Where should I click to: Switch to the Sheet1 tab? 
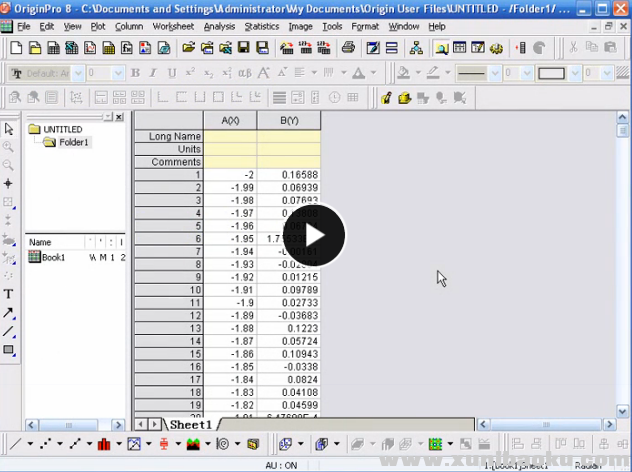[x=190, y=425]
